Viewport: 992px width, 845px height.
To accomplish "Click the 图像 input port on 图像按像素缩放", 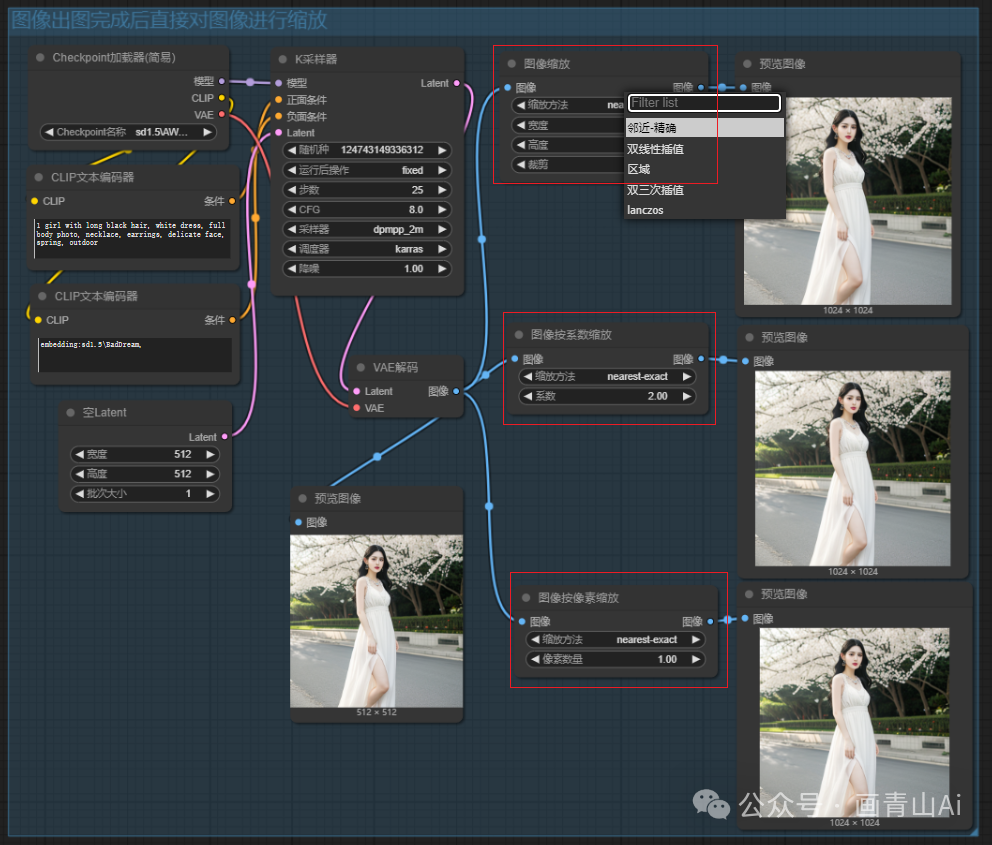I will tap(522, 621).
